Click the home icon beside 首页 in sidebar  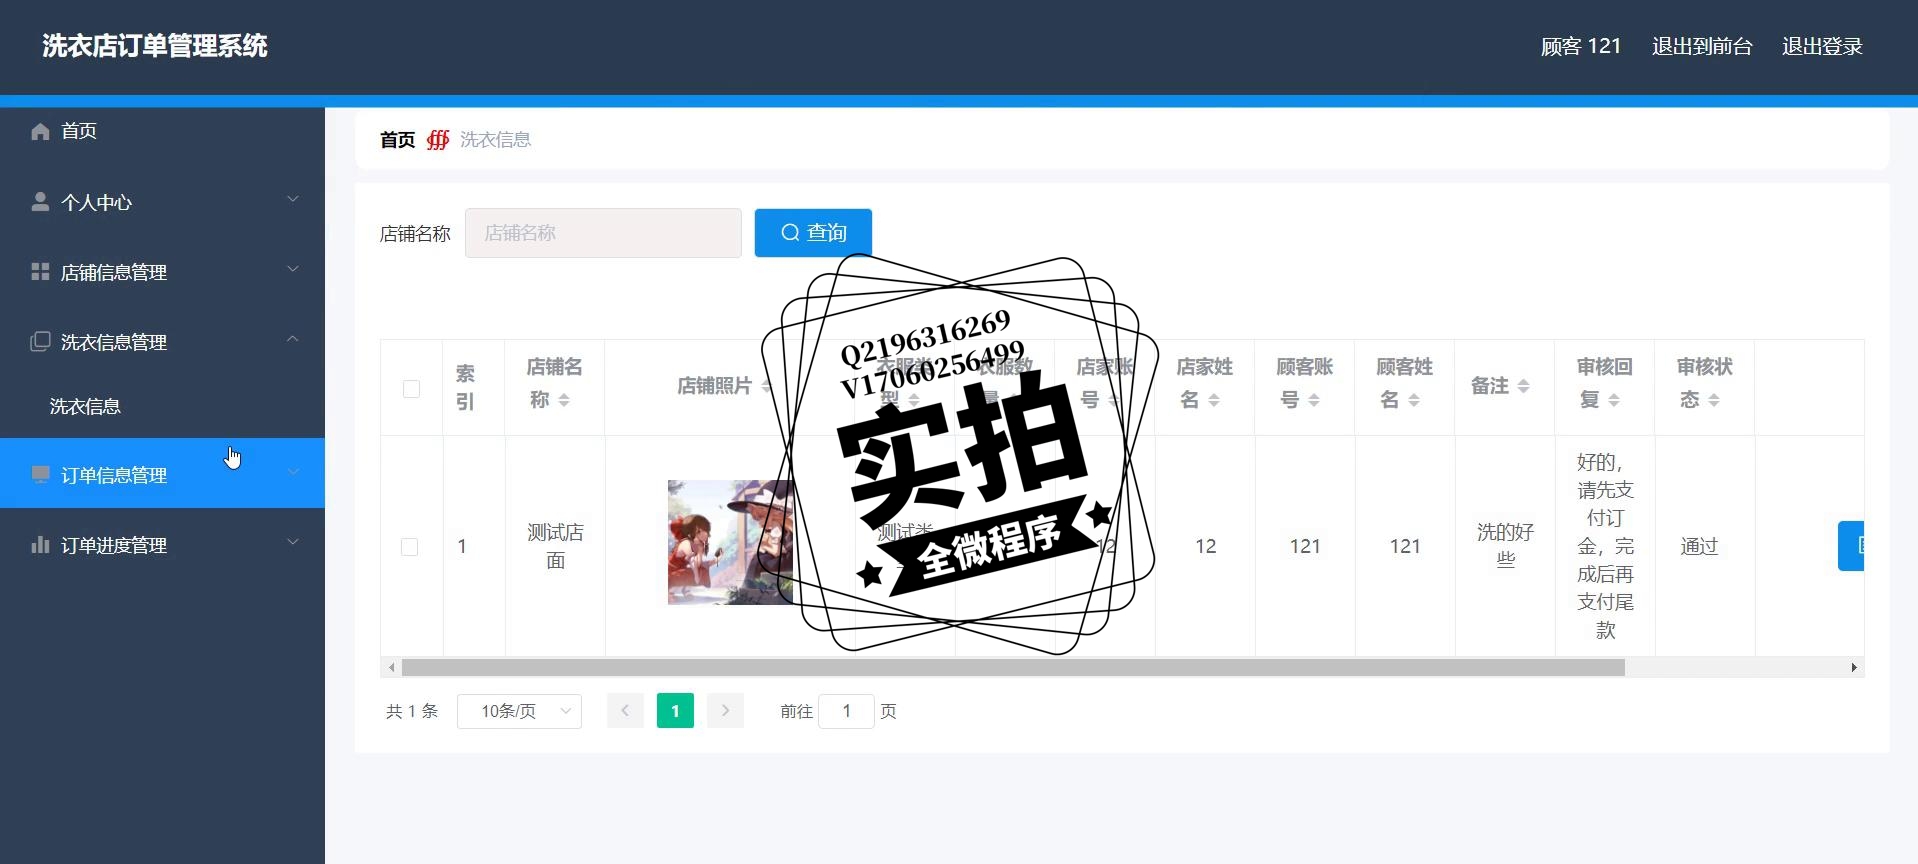[40, 131]
